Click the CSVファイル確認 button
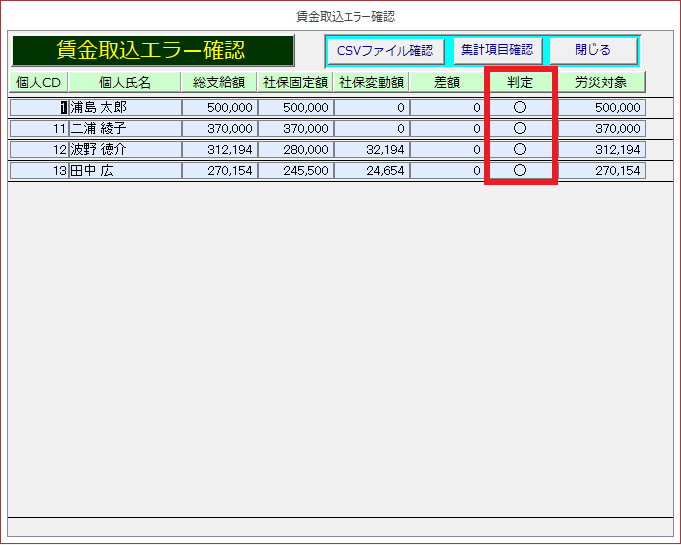681x545 pixels. pyautogui.click(x=385, y=51)
